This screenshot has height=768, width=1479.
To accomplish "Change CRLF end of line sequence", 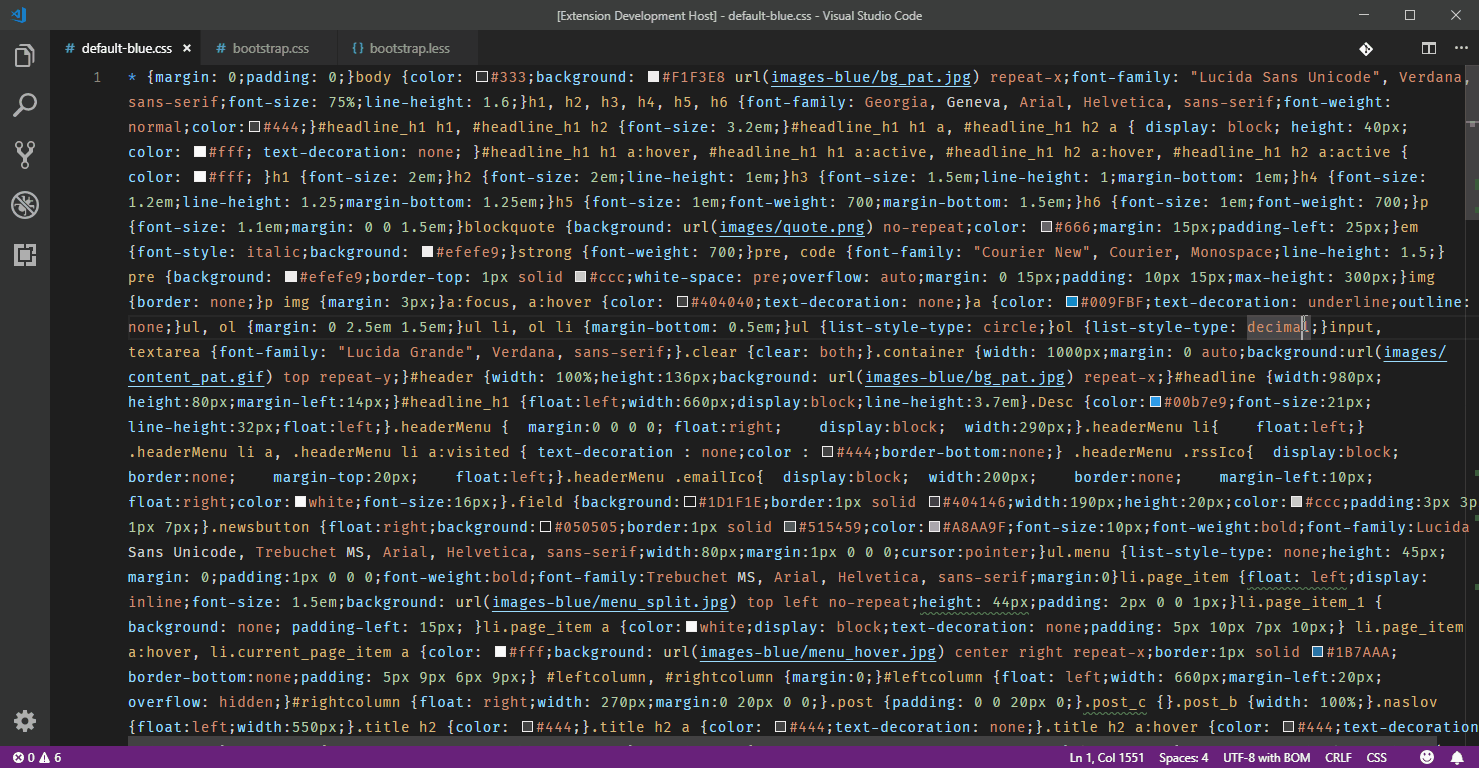I will point(1338,757).
